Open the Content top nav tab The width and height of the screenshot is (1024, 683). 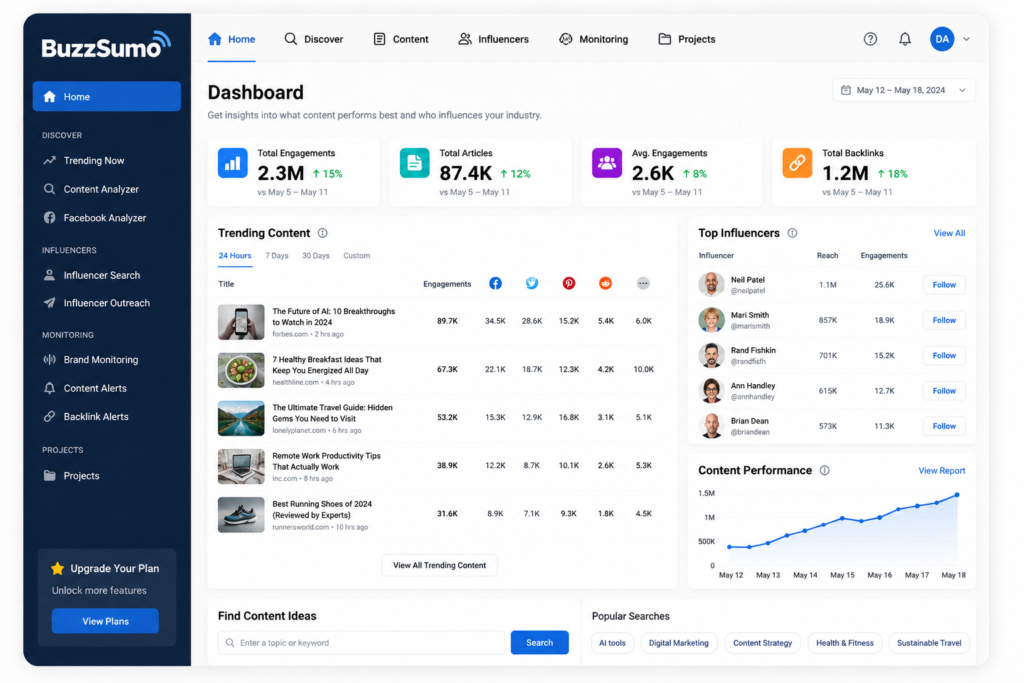(x=401, y=39)
